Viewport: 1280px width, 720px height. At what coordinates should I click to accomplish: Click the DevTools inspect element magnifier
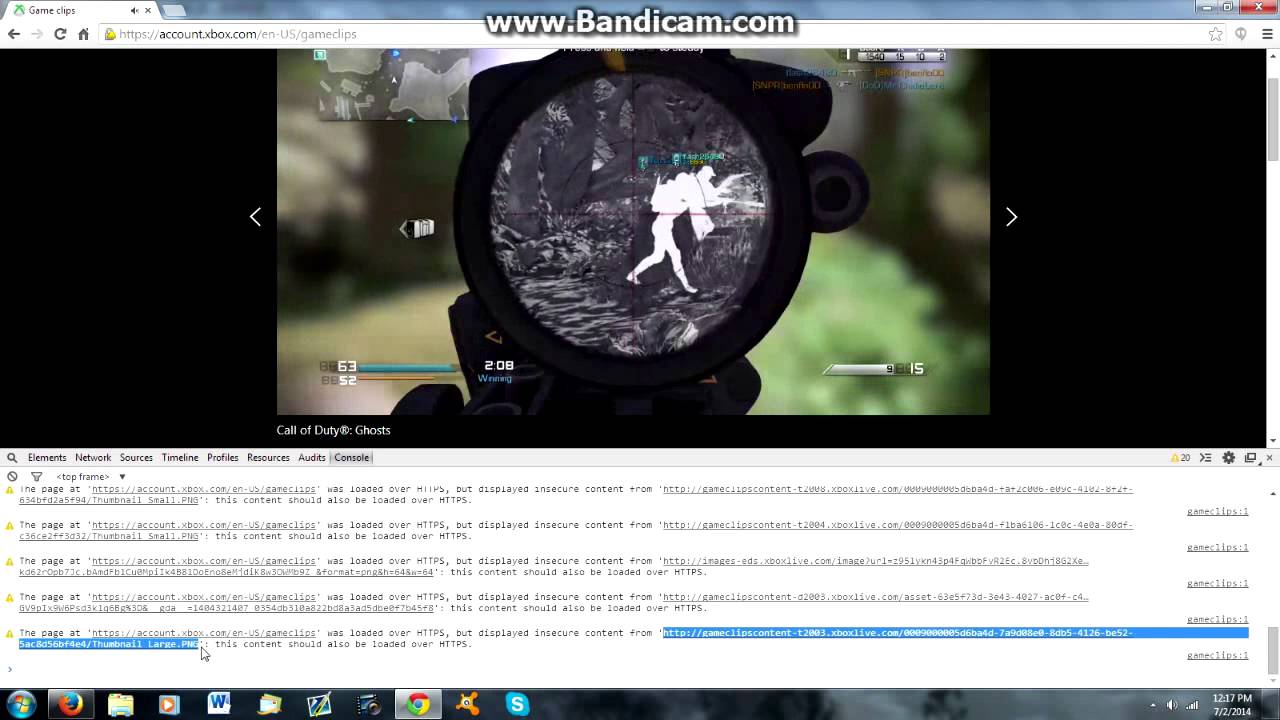(x=12, y=458)
